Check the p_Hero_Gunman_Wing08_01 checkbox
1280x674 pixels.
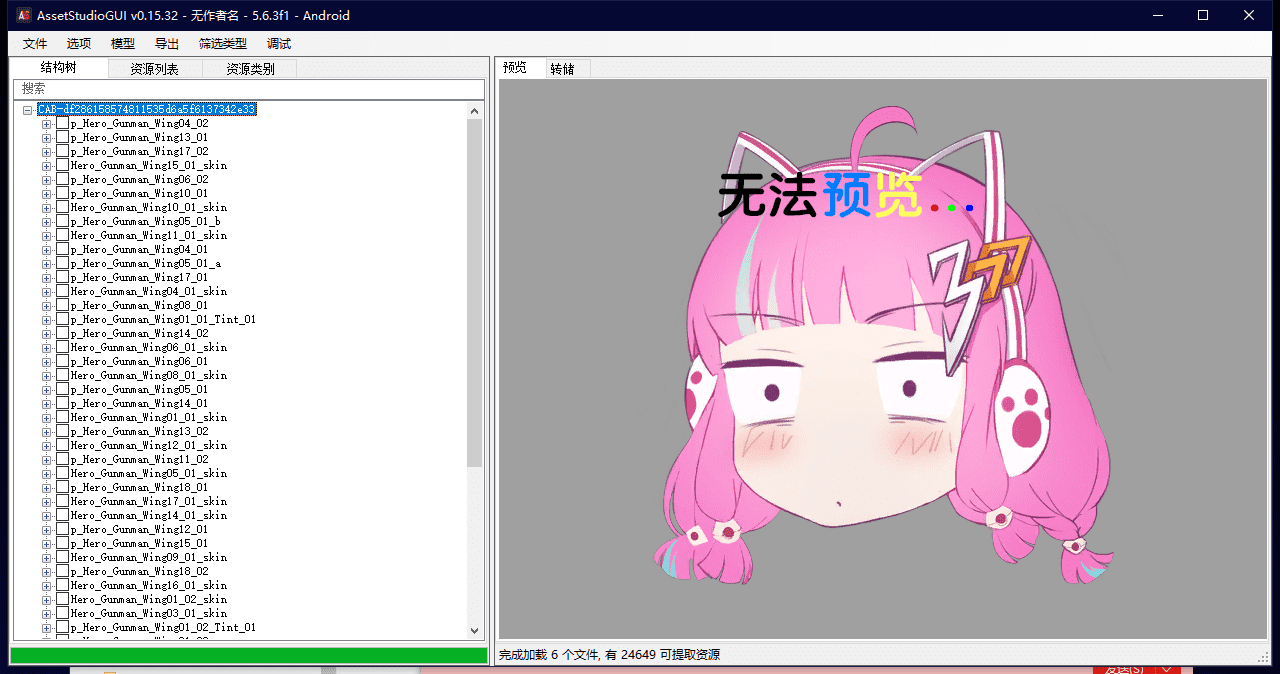coord(62,306)
